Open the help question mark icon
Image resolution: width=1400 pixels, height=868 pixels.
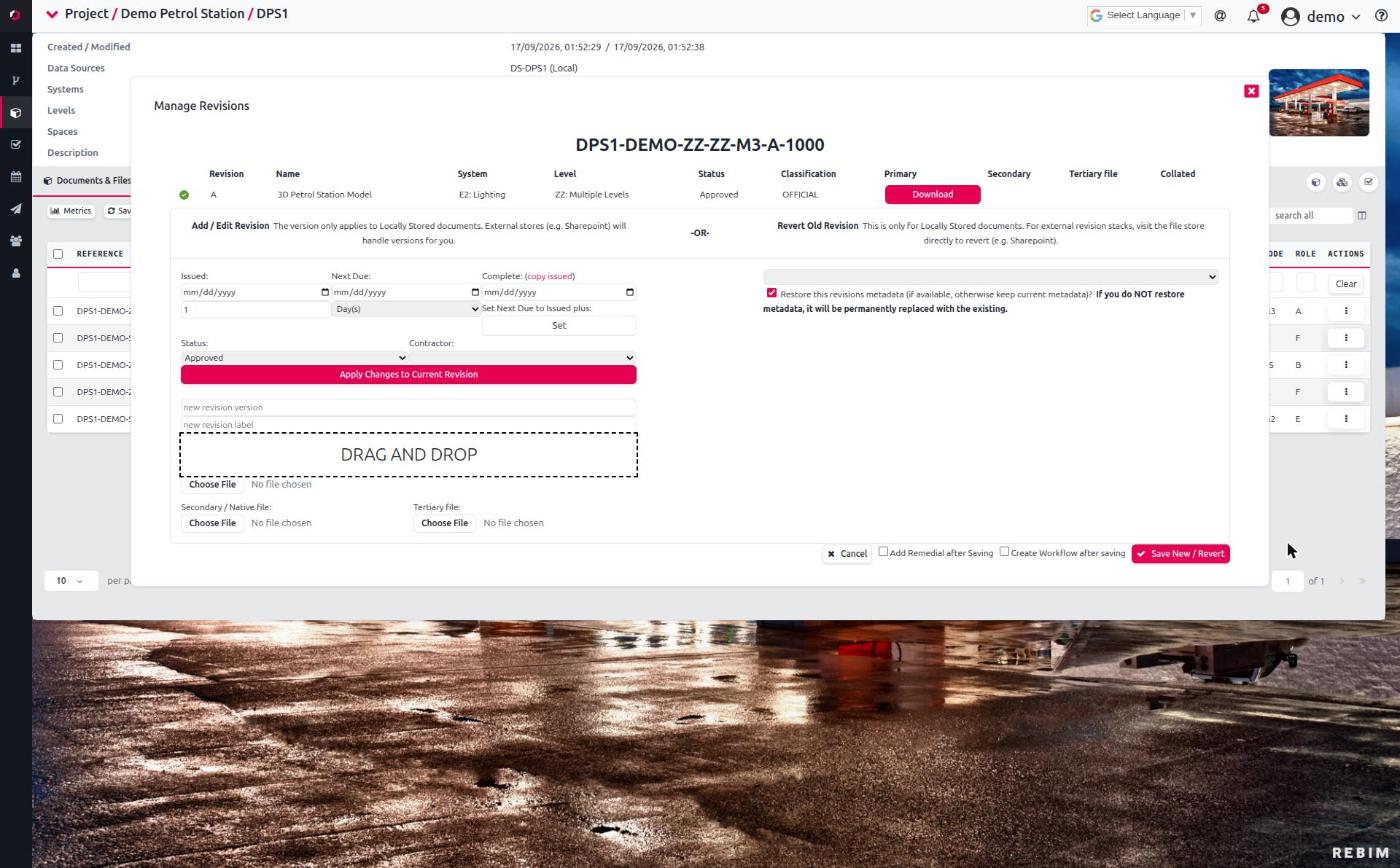[x=1382, y=16]
